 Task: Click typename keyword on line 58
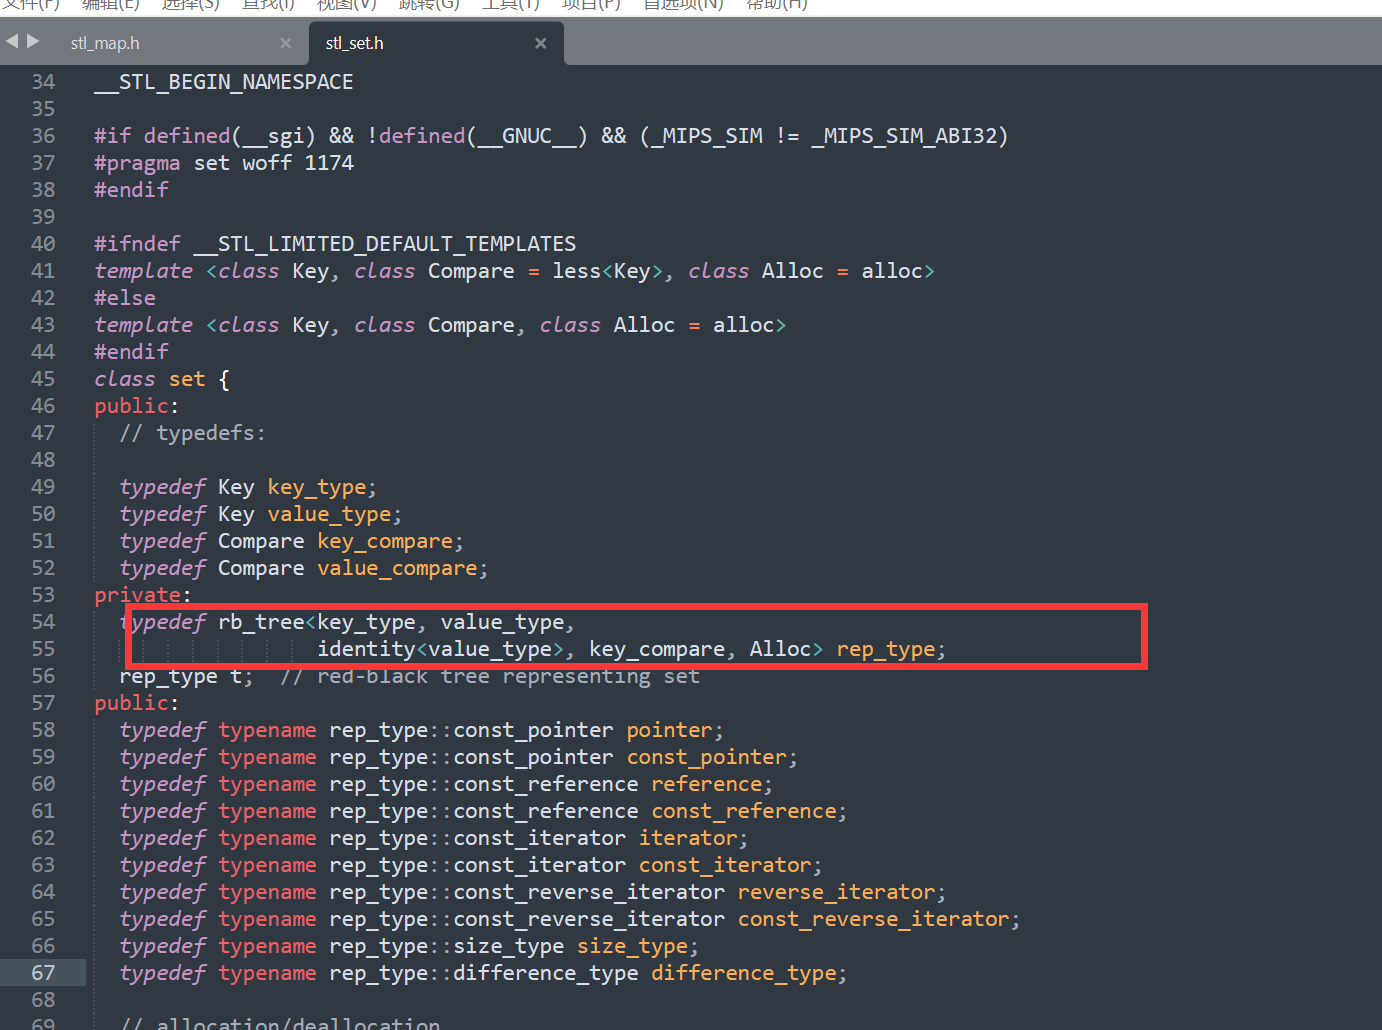point(267,730)
